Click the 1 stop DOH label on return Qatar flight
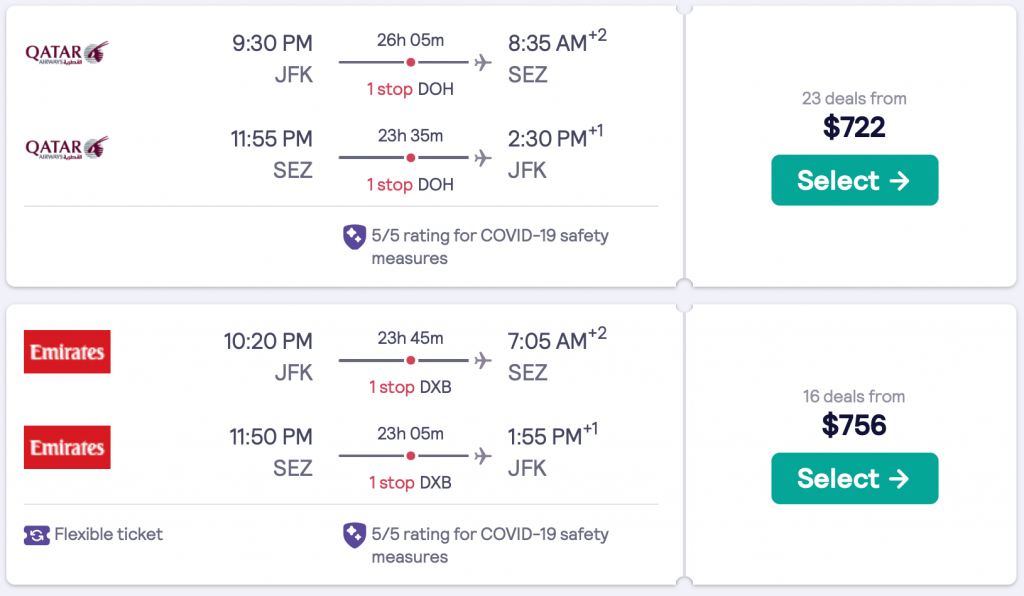This screenshot has height=596, width=1024. pyautogui.click(x=410, y=185)
